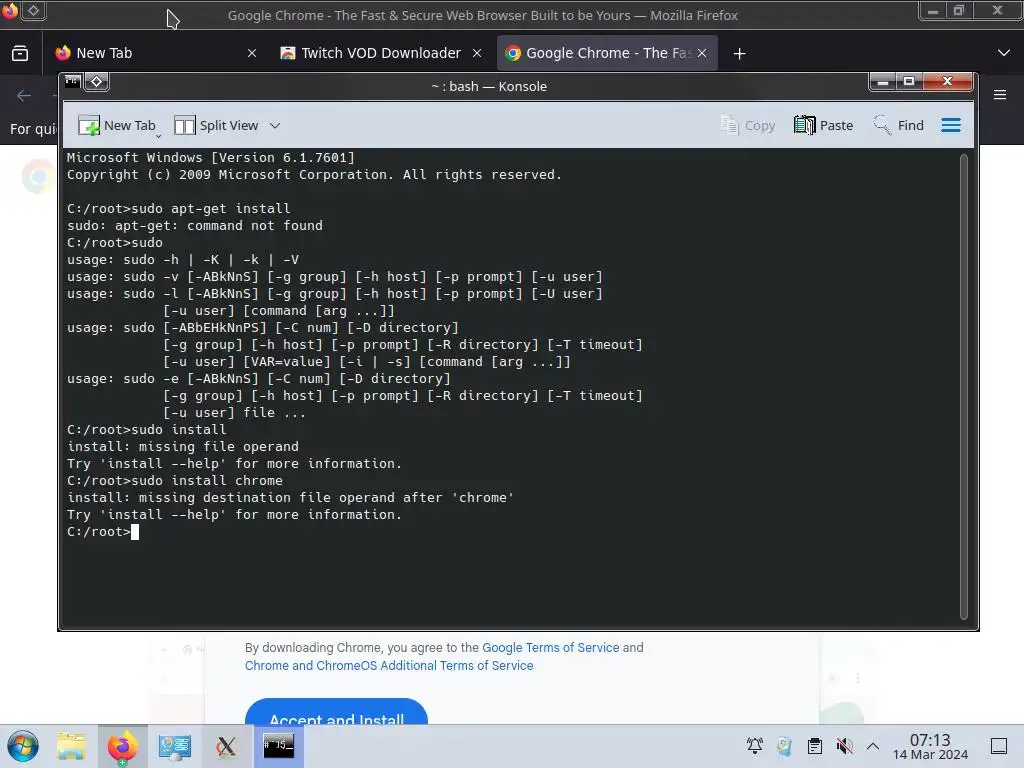Click the tray updates icon
This screenshot has width=1024, height=768.
784,746
